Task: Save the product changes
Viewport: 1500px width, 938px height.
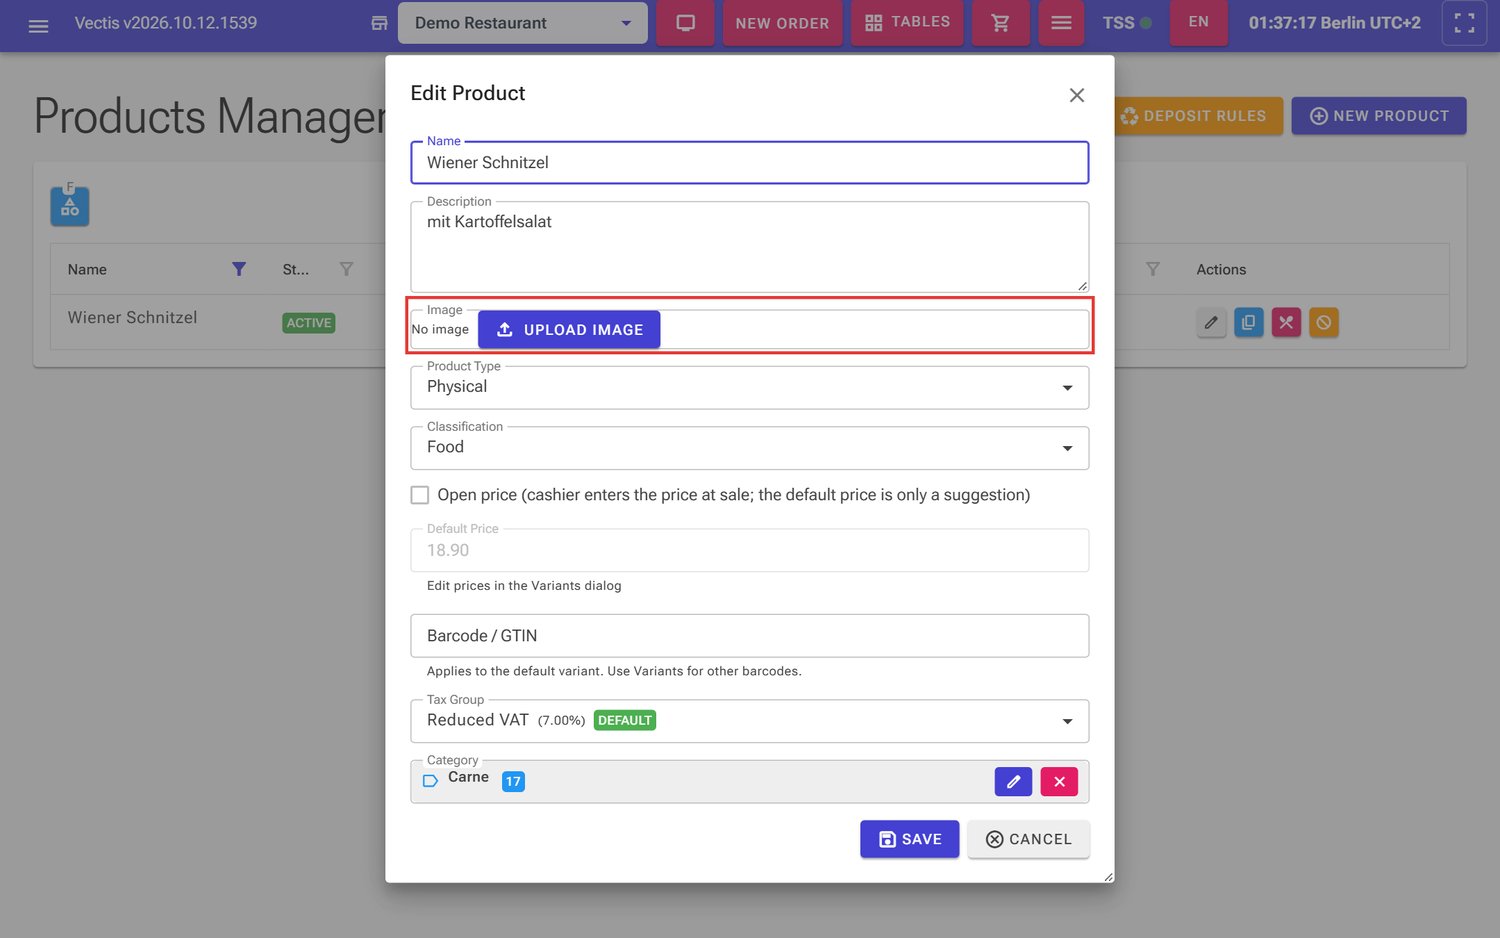Action: tap(909, 839)
